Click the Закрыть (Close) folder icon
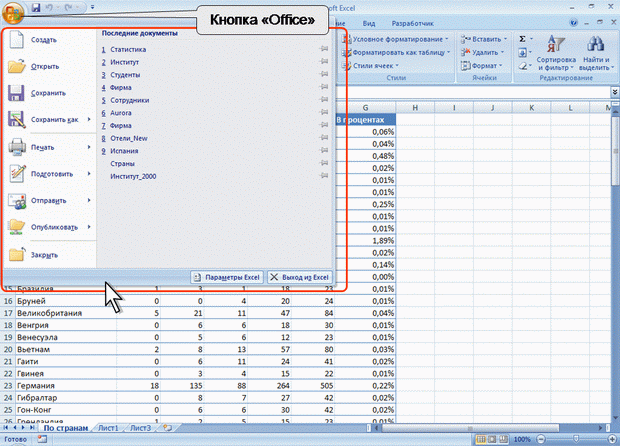 [16, 255]
